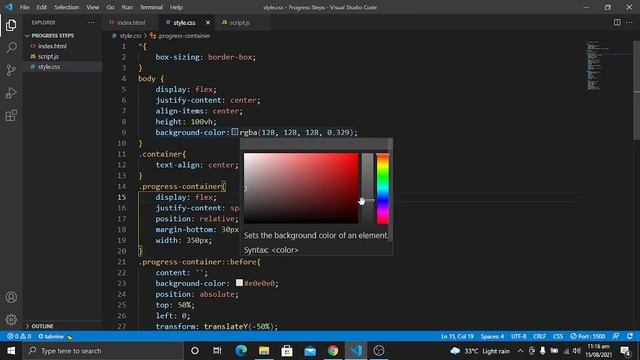Viewport: 640px width, 360px height.
Task: Close the style.css tab
Action: pos(208,22)
